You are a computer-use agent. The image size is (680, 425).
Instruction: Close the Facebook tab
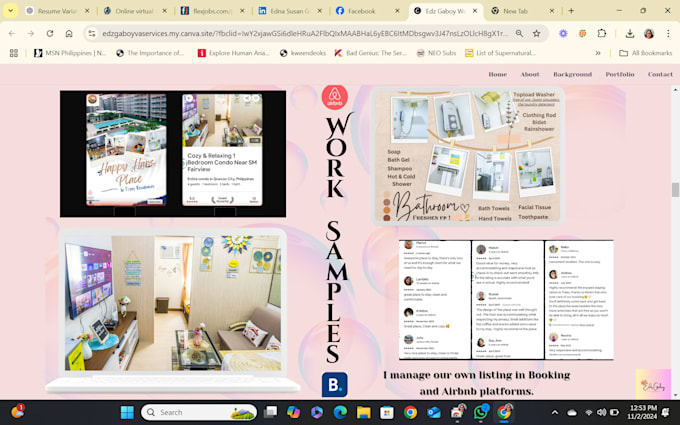point(397,11)
